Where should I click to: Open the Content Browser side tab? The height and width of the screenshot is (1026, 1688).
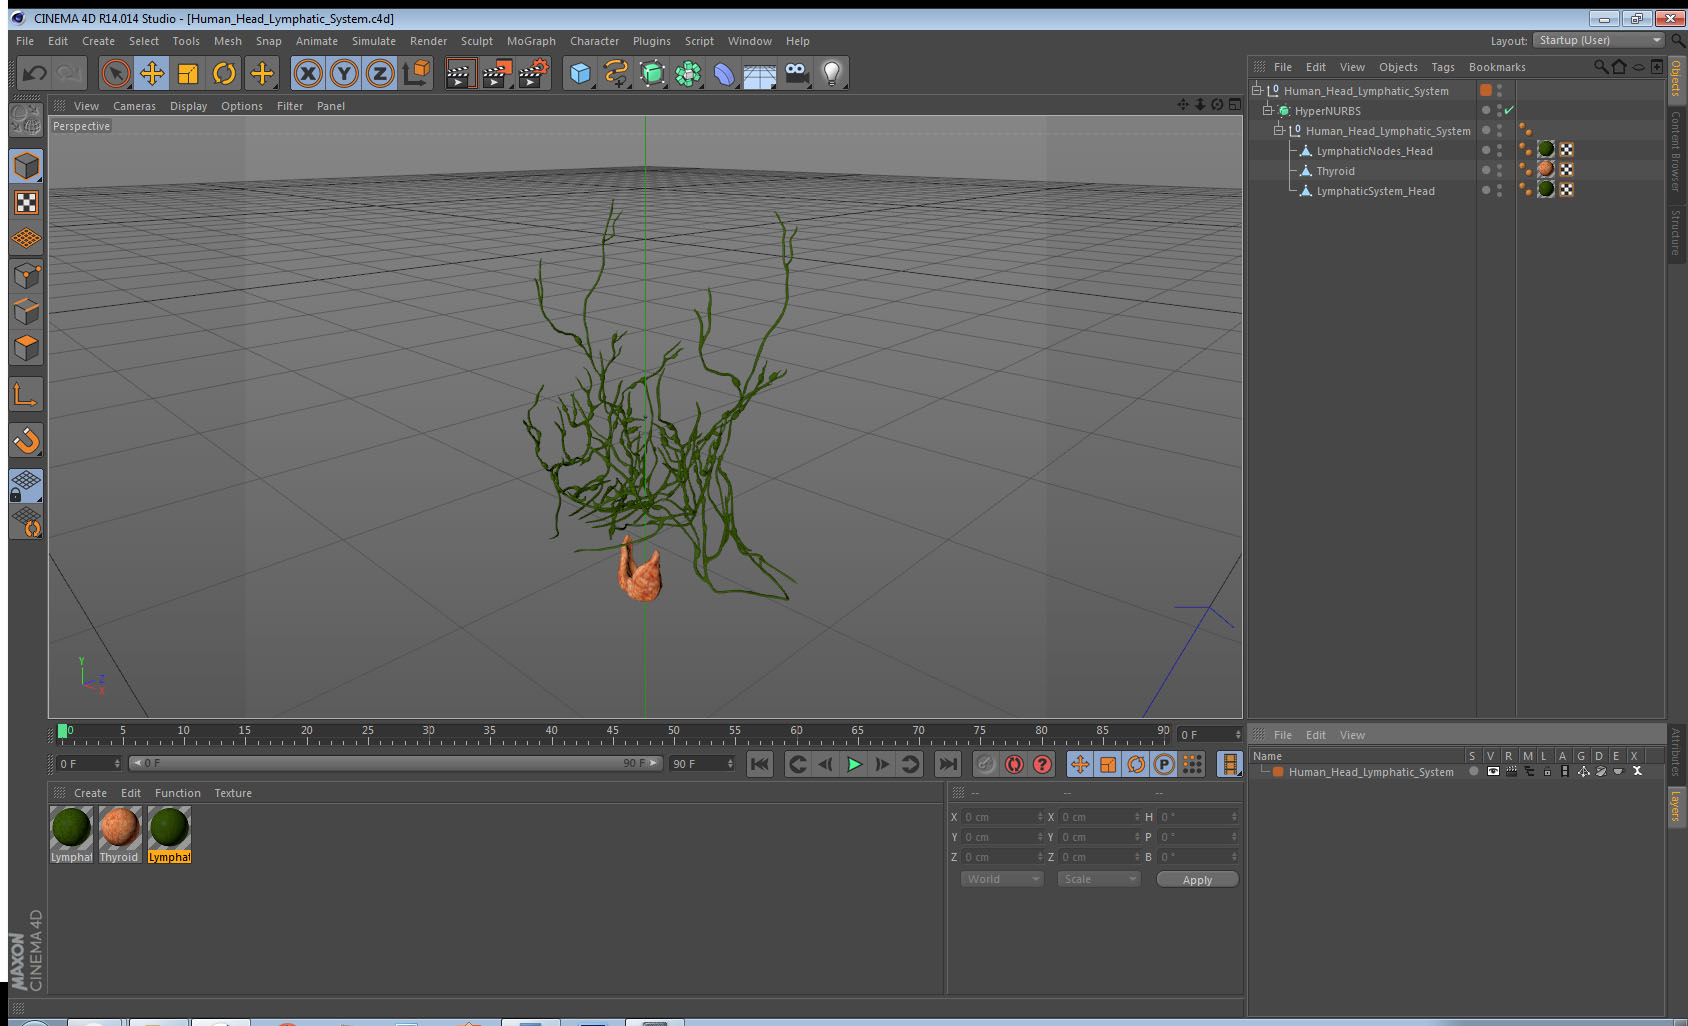pos(1676,150)
